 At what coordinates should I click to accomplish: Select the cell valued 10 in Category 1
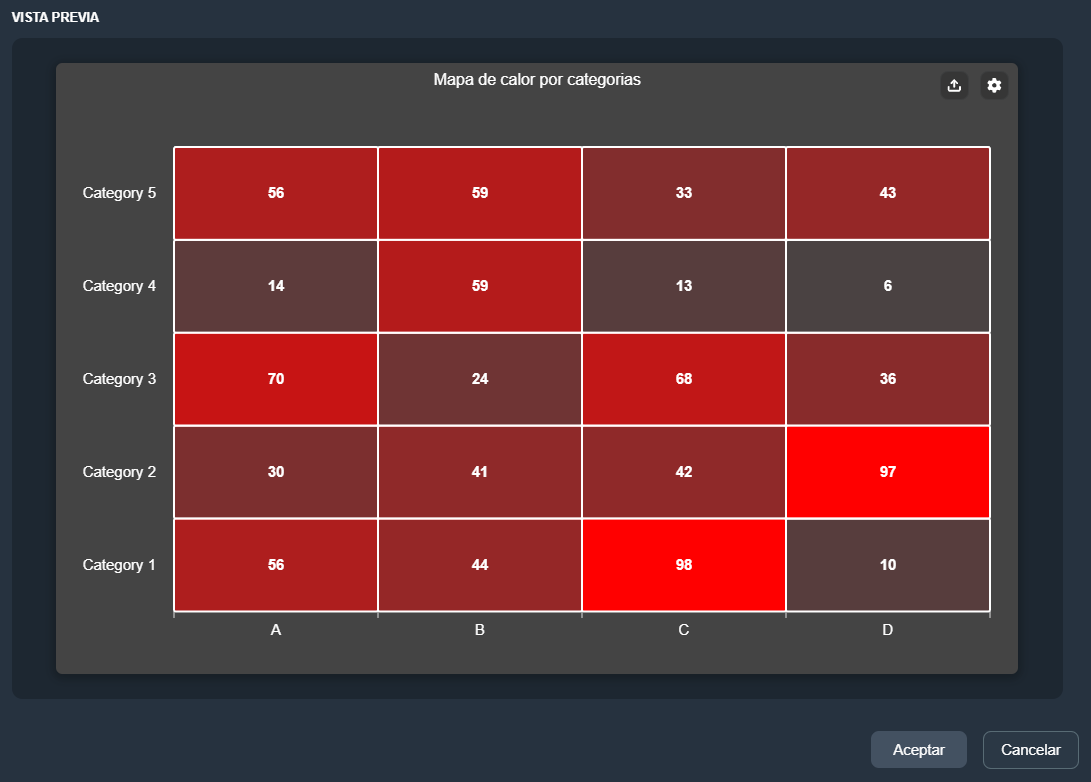(x=887, y=565)
